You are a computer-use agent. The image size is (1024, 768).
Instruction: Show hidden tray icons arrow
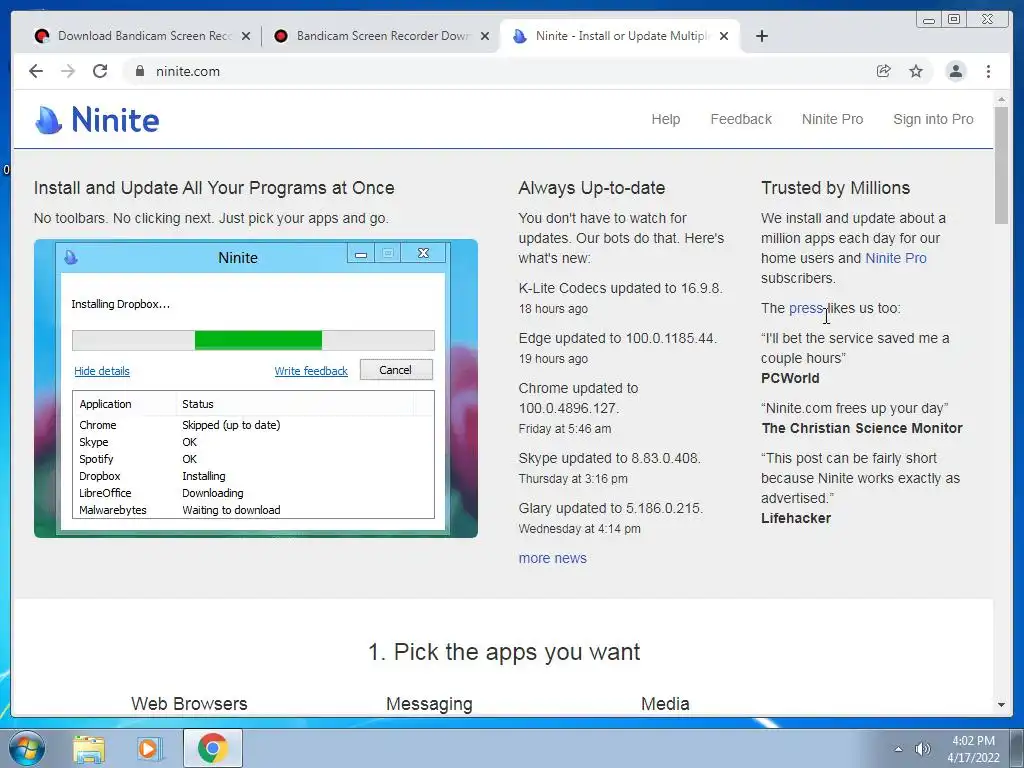coord(899,749)
